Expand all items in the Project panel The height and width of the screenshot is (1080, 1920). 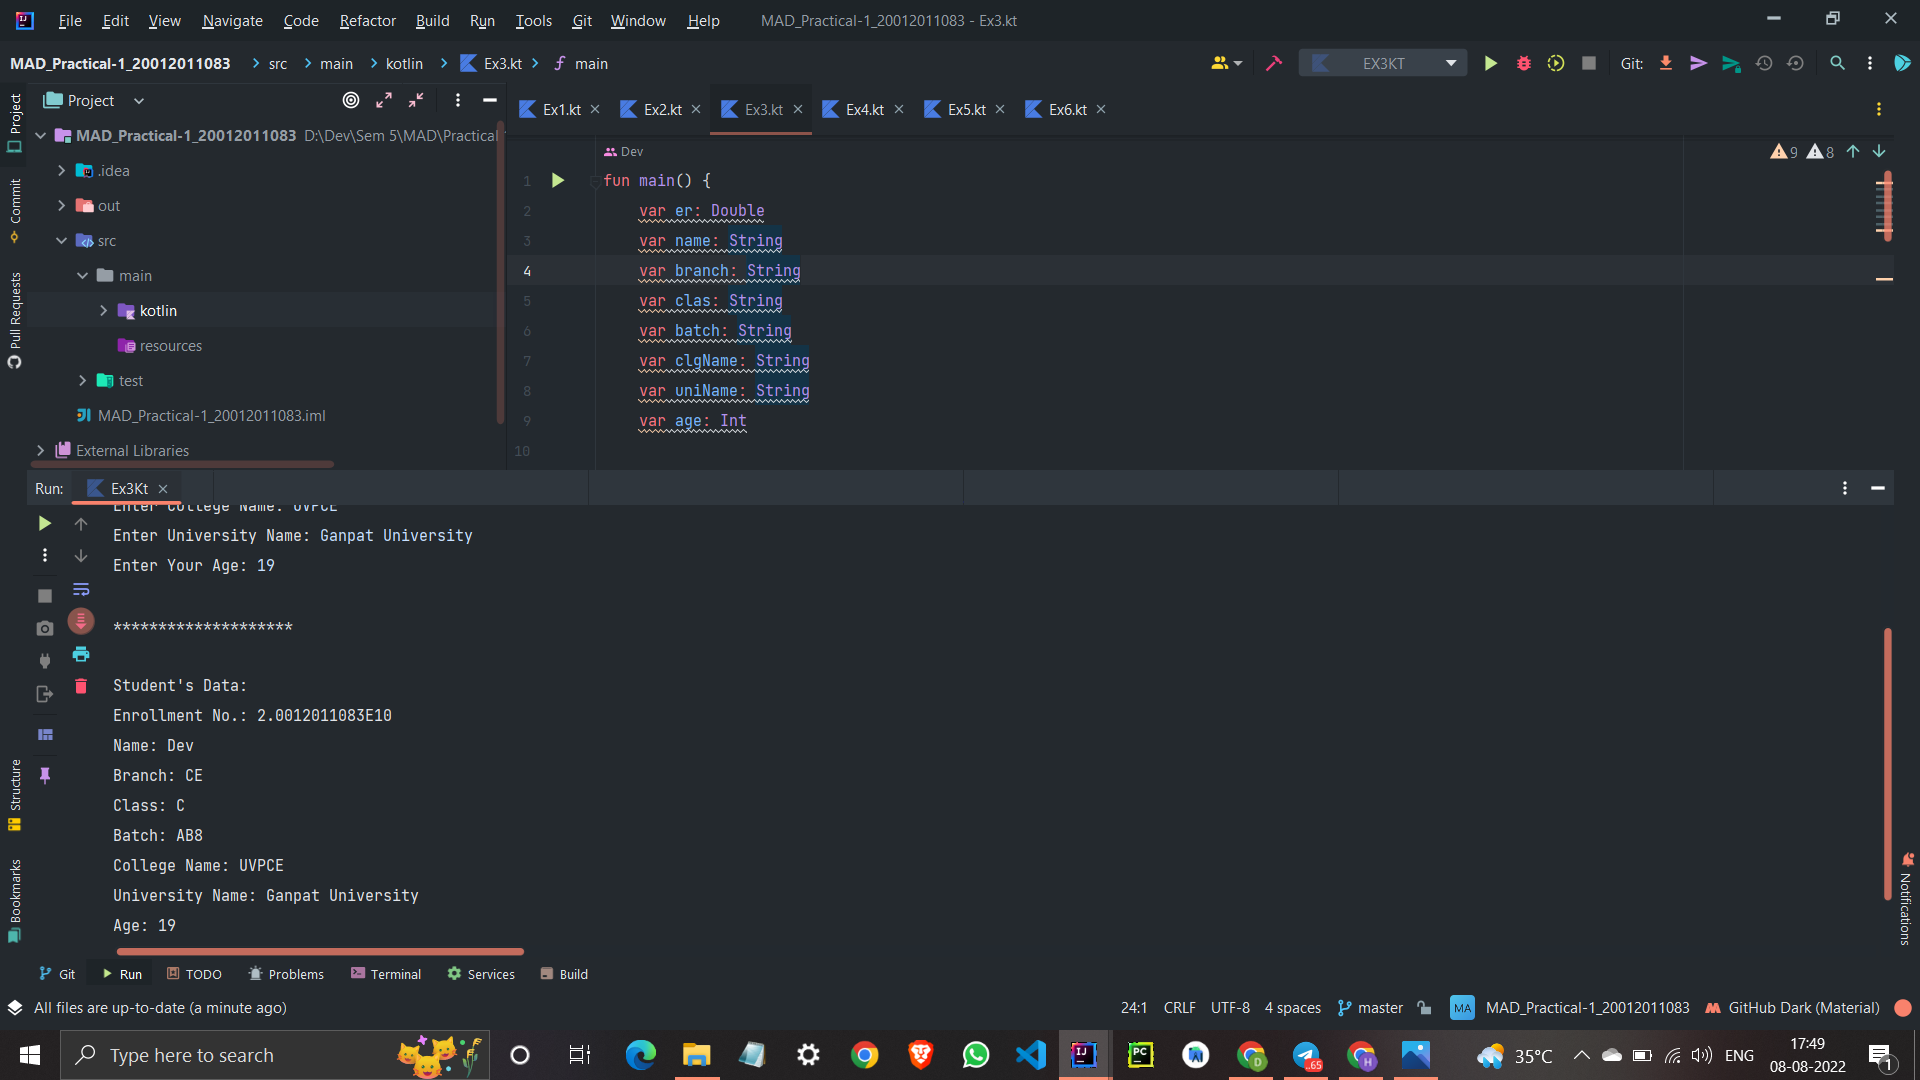[x=384, y=100]
